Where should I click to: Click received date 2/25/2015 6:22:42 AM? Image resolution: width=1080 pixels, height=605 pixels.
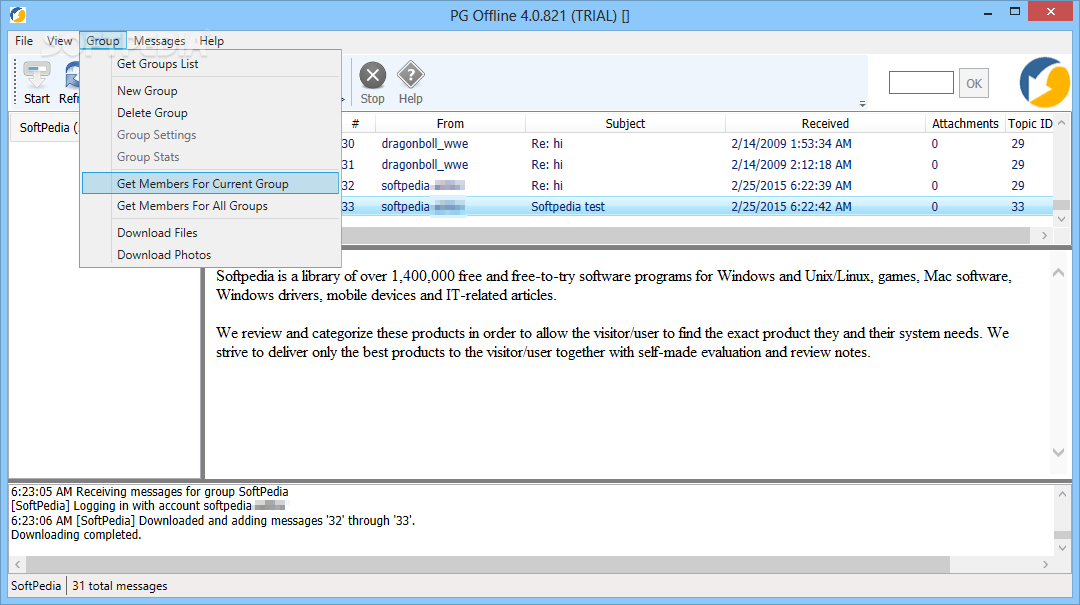[791, 206]
